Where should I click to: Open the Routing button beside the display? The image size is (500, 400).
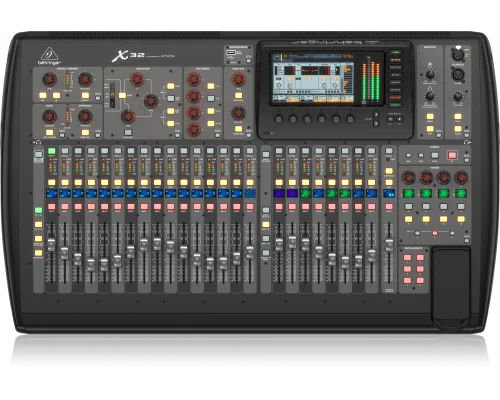click(396, 67)
